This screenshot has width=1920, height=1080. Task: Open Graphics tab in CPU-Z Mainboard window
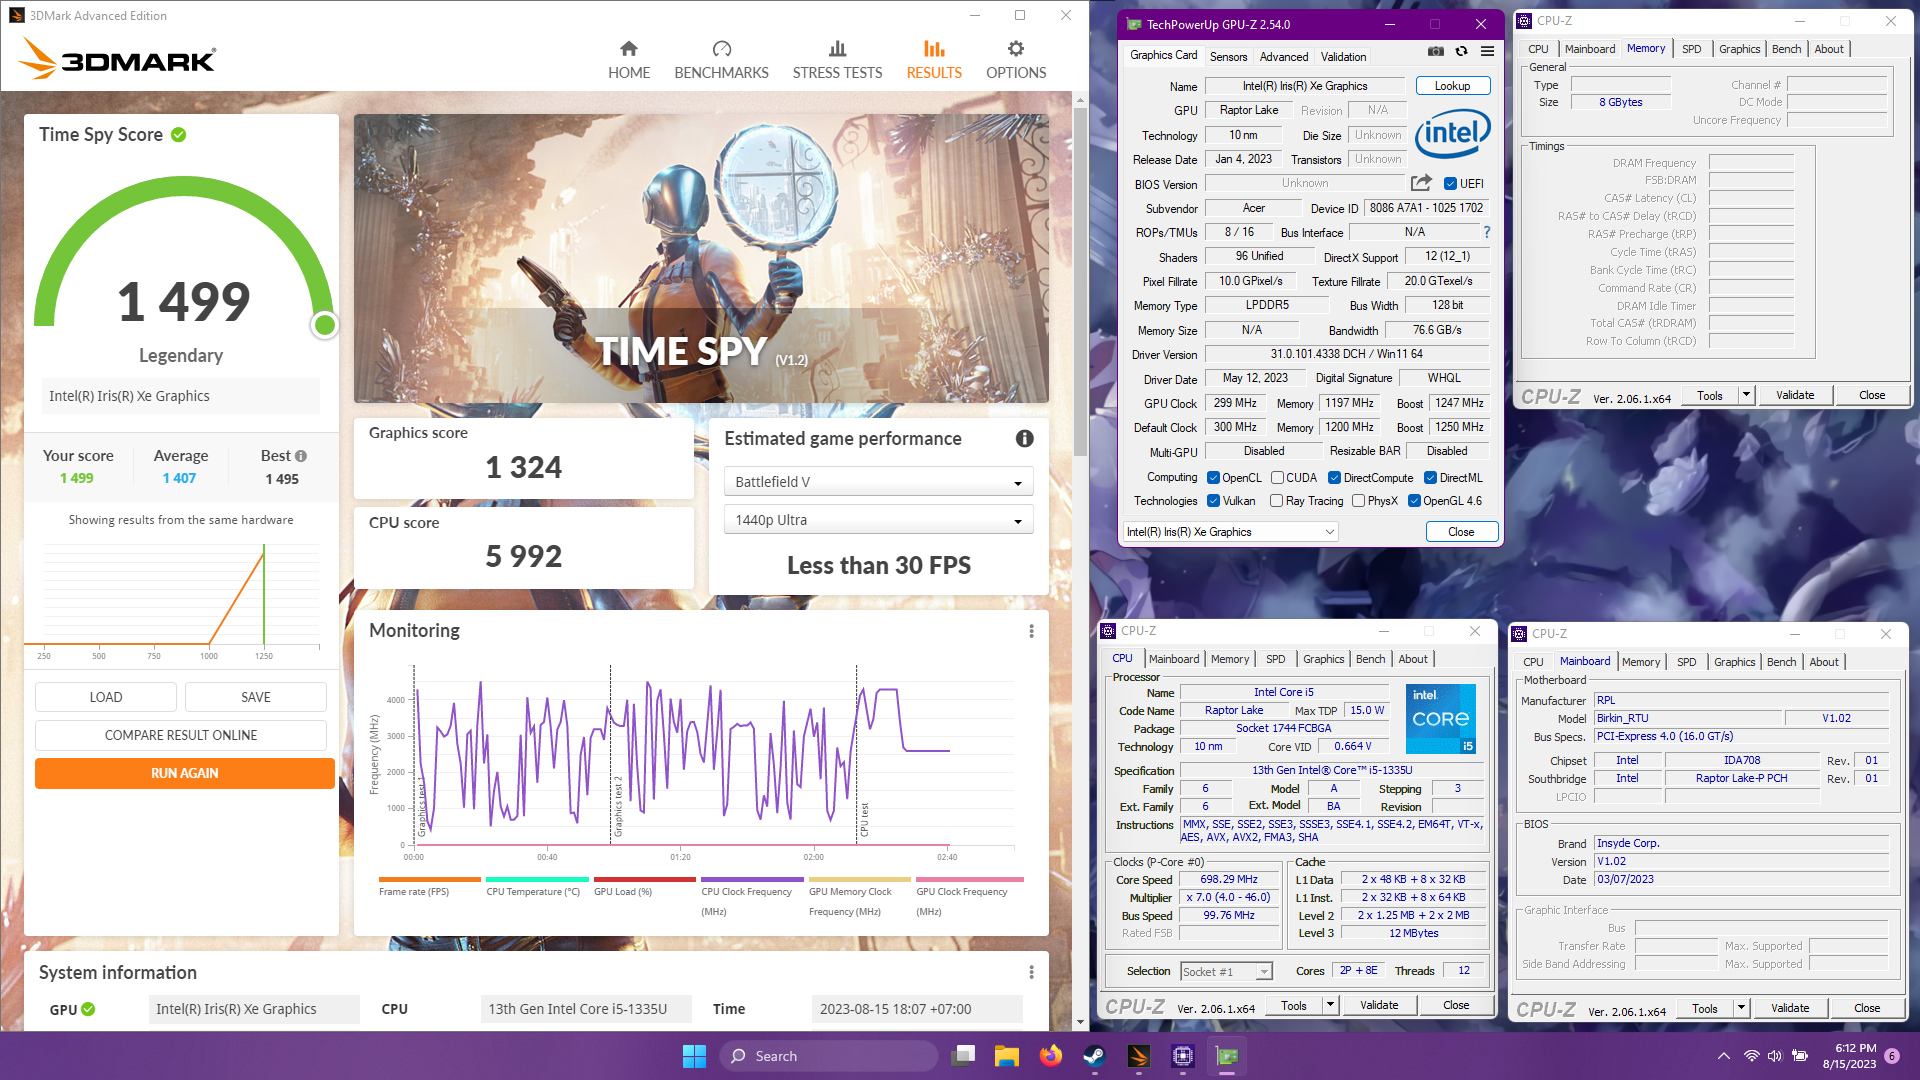click(1734, 662)
